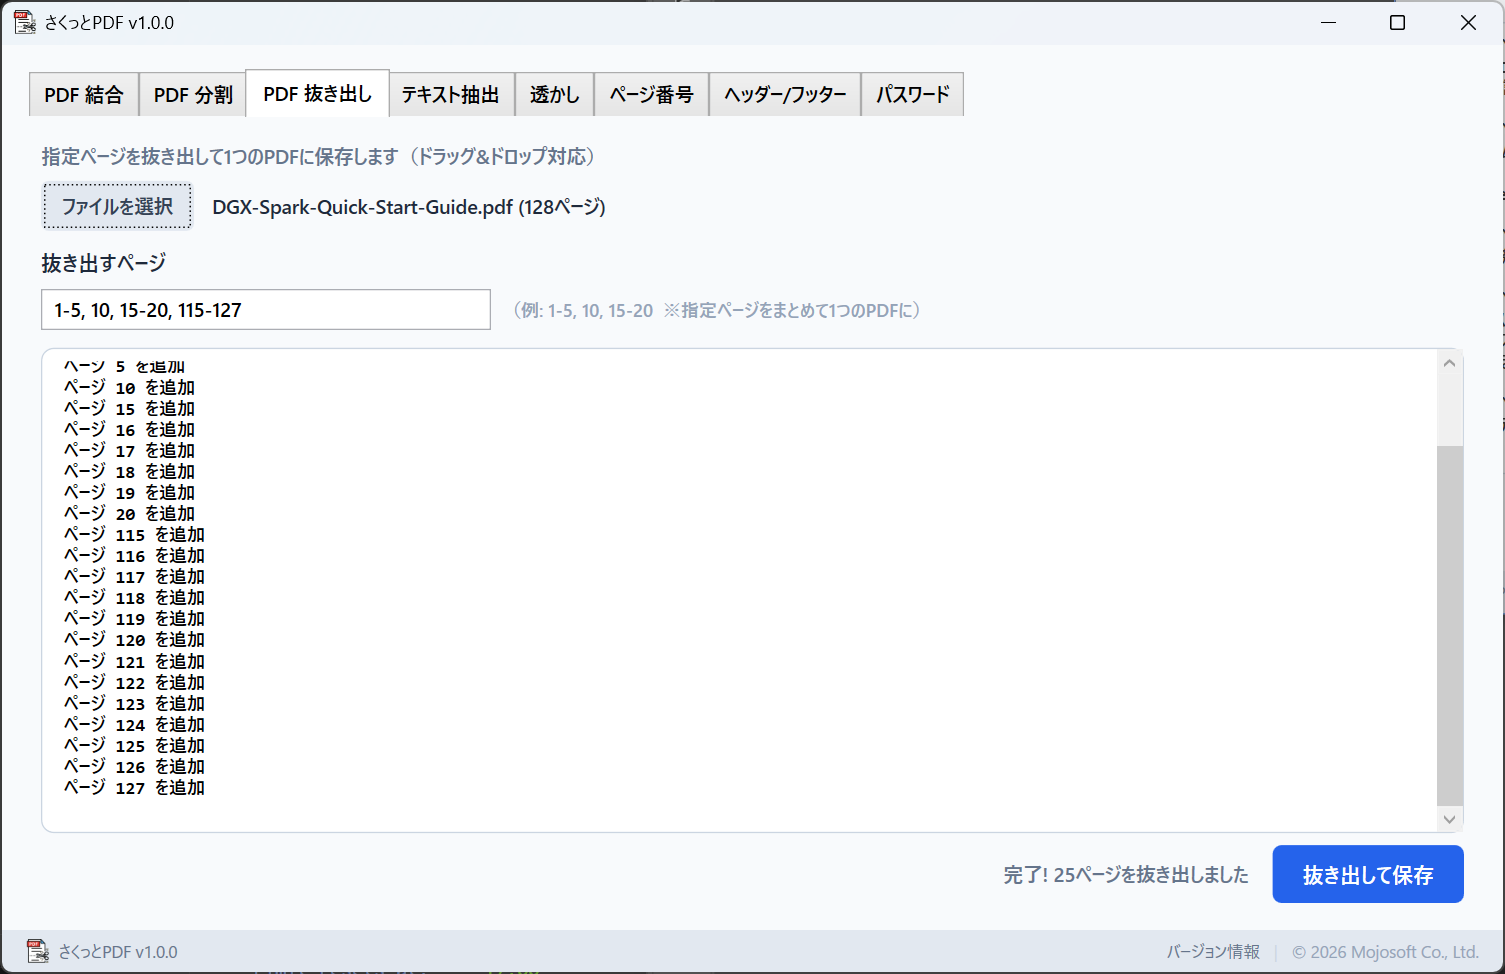Click the log panel scrollbar thumb
Image resolution: width=1505 pixels, height=974 pixels.
coord(1449,625)
